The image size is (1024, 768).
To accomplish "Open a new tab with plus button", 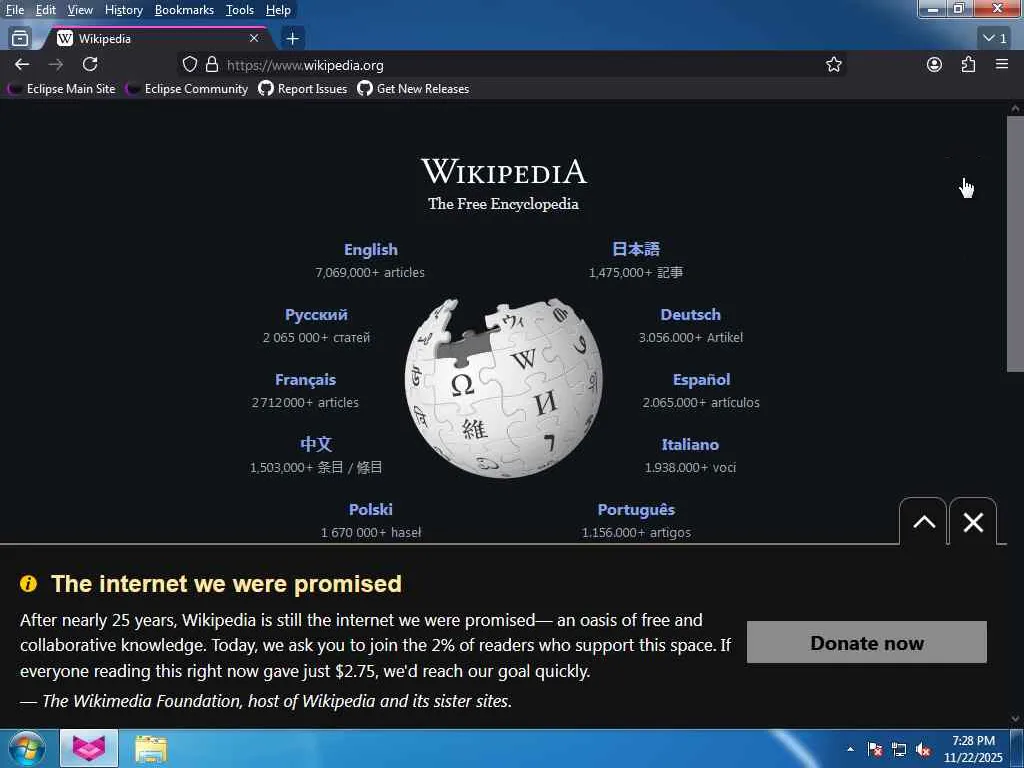I will point(293,39).
